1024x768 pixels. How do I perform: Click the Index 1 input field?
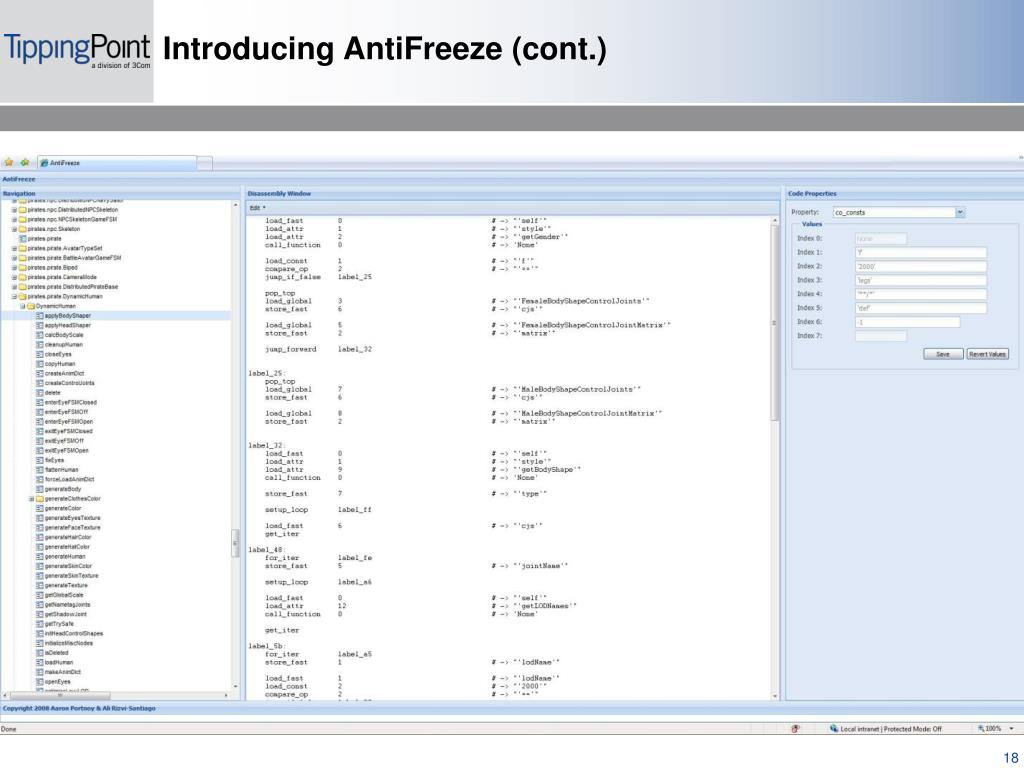click(x=921, y=253)
